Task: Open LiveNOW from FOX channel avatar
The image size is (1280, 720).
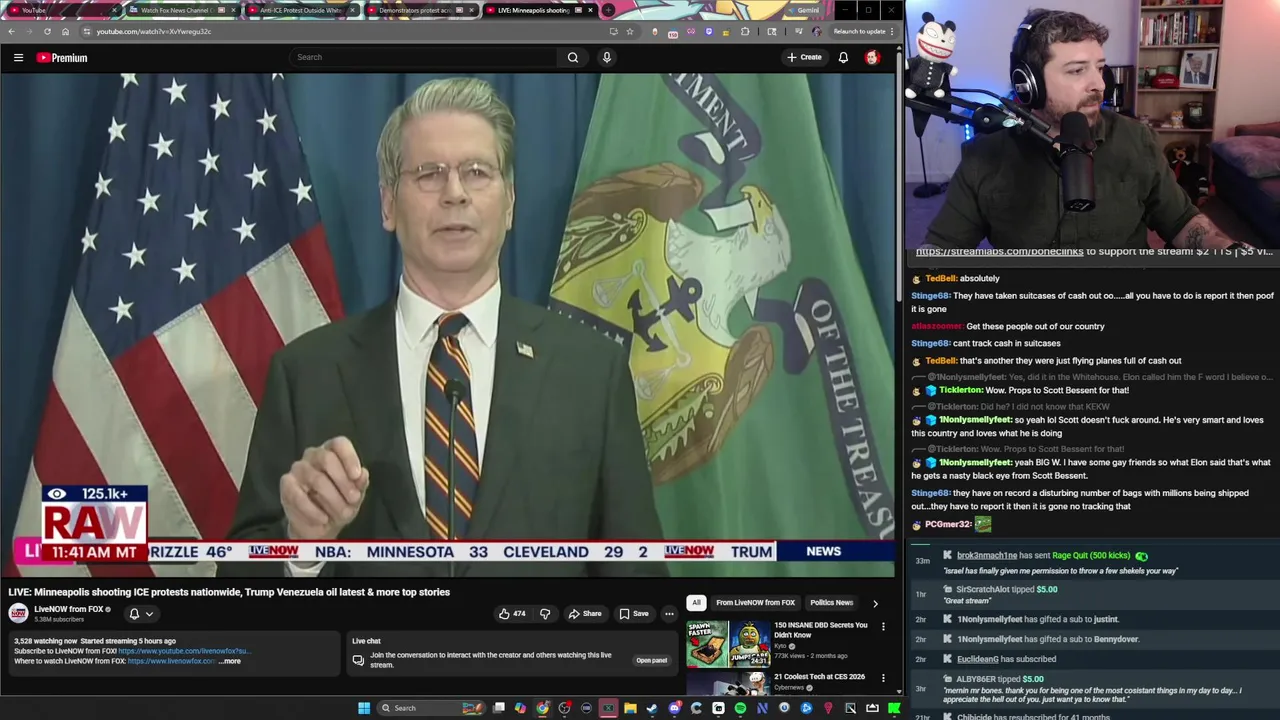Action: 19,613
